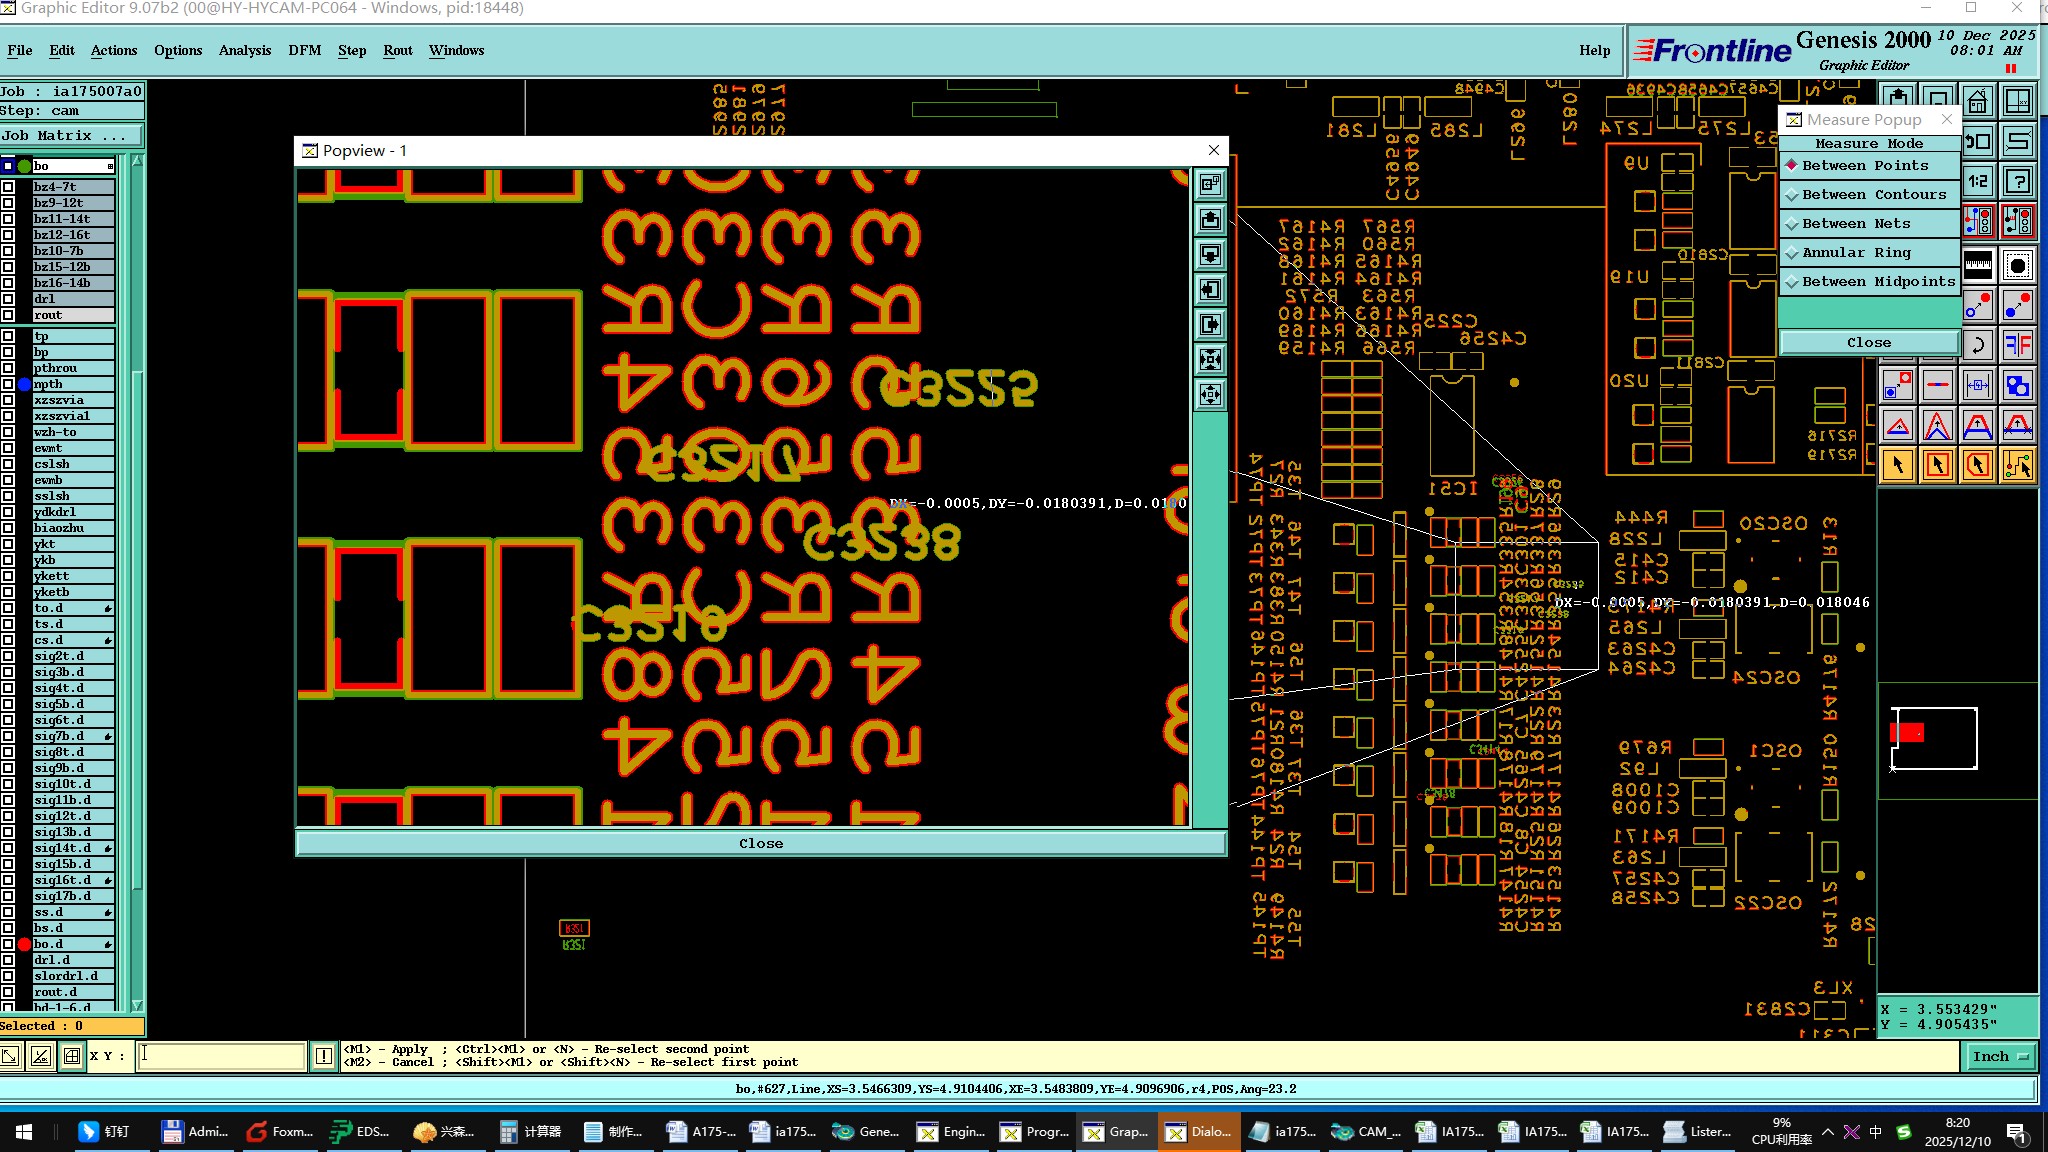Click the Home view icon in toolbar
Image resolution: width=2048 pixels, height=1152 pixels.
(1977, 102)
